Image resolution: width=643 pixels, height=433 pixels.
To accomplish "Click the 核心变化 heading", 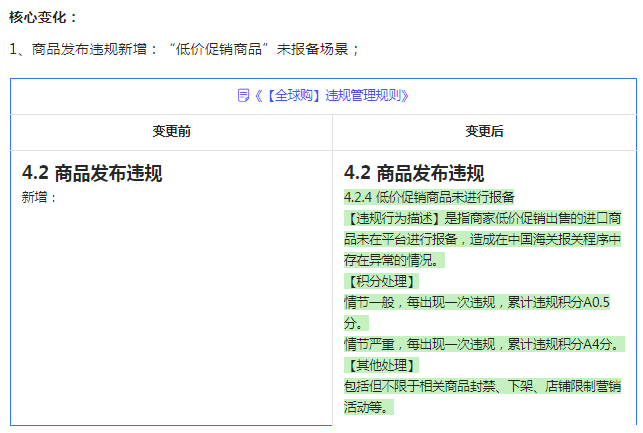I will click(43, 17).
